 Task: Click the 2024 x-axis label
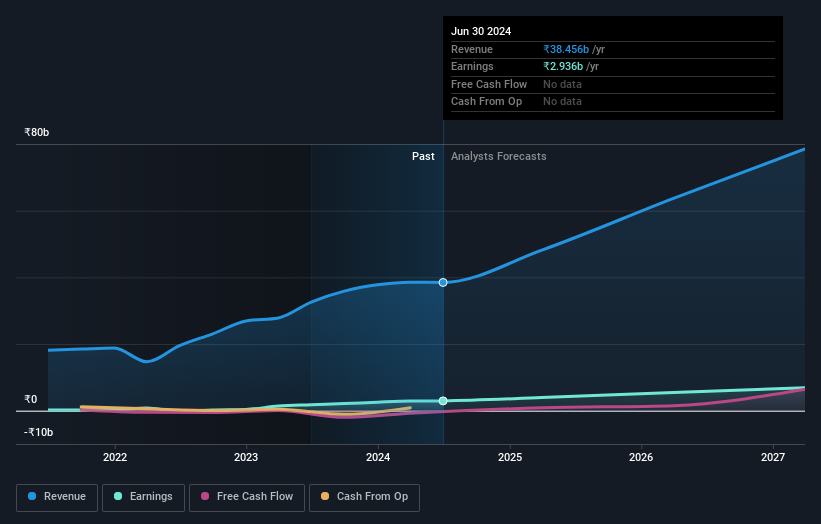[x=378, y=458]
